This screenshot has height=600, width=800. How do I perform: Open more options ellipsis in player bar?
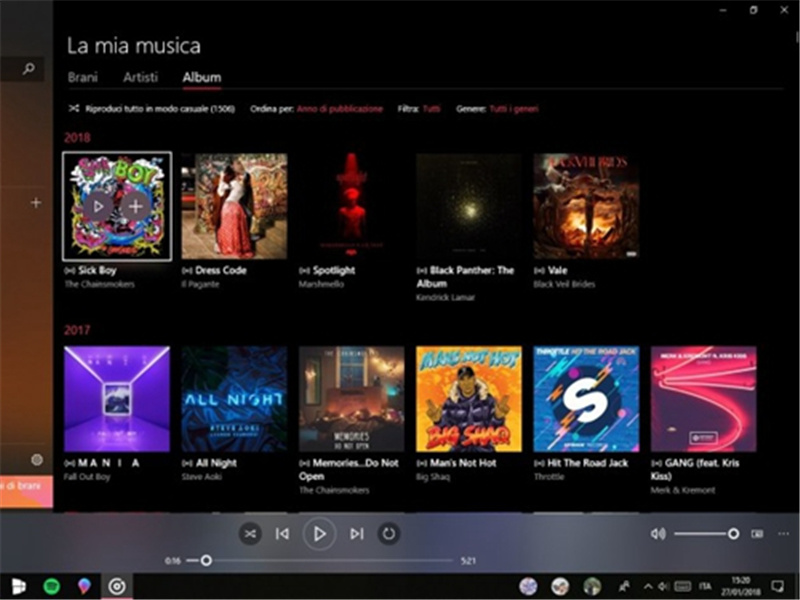(784, 534)
